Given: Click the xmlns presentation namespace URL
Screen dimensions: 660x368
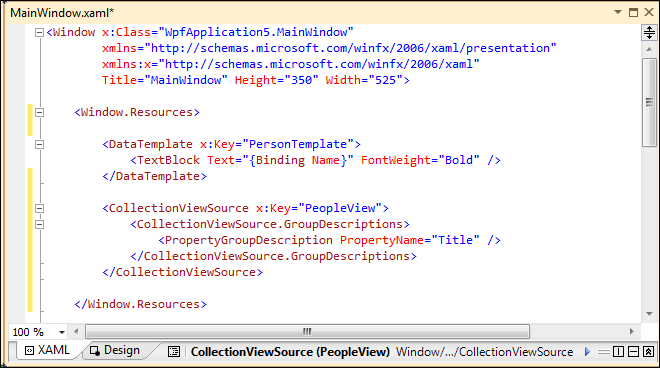Looking at the screenshot, I should (350, 48).
